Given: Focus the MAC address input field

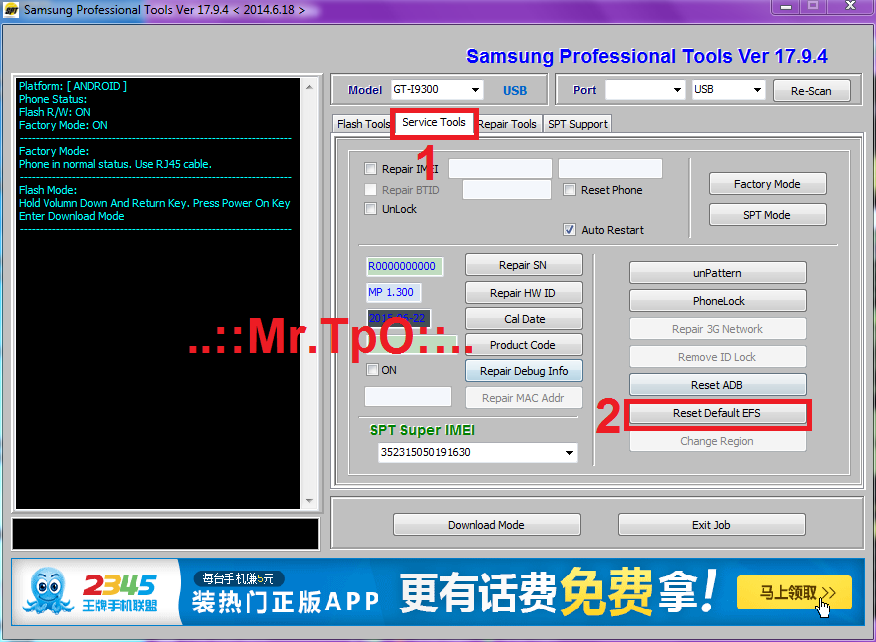Looking at the screenshot, I should pos(407,397).
